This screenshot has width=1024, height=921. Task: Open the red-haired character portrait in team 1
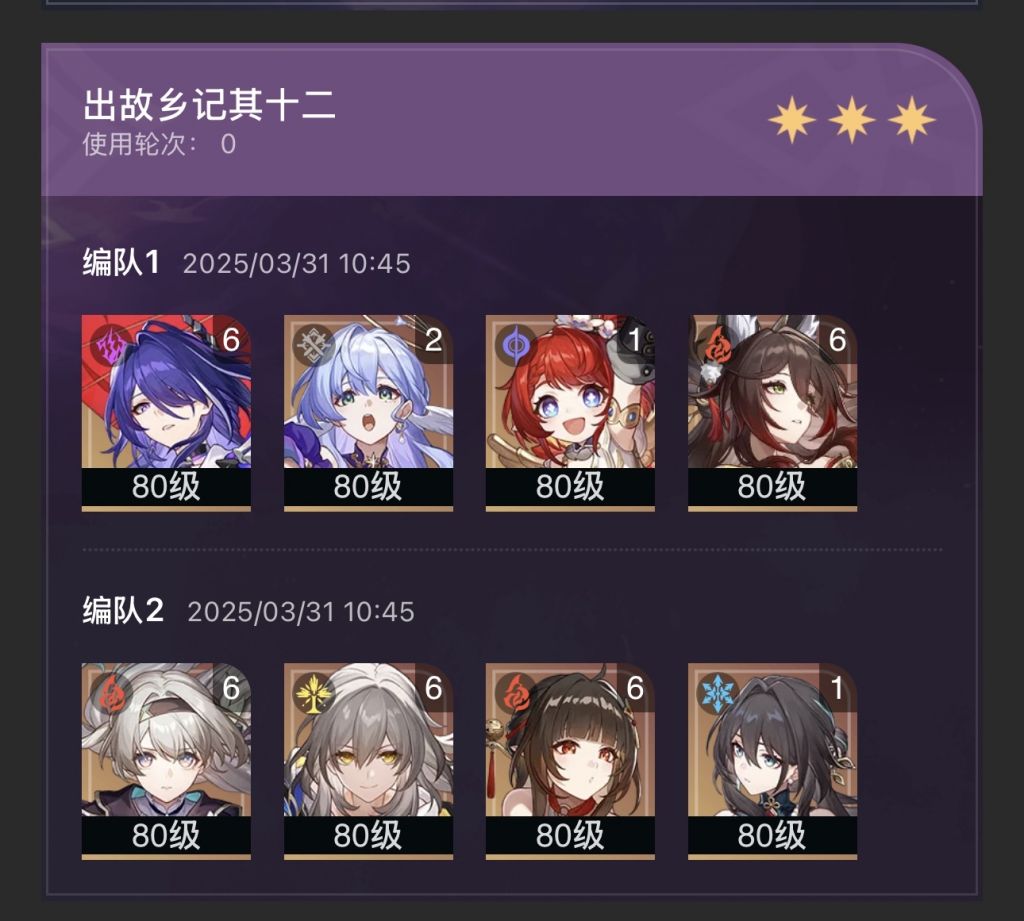(x=570, y=412)
